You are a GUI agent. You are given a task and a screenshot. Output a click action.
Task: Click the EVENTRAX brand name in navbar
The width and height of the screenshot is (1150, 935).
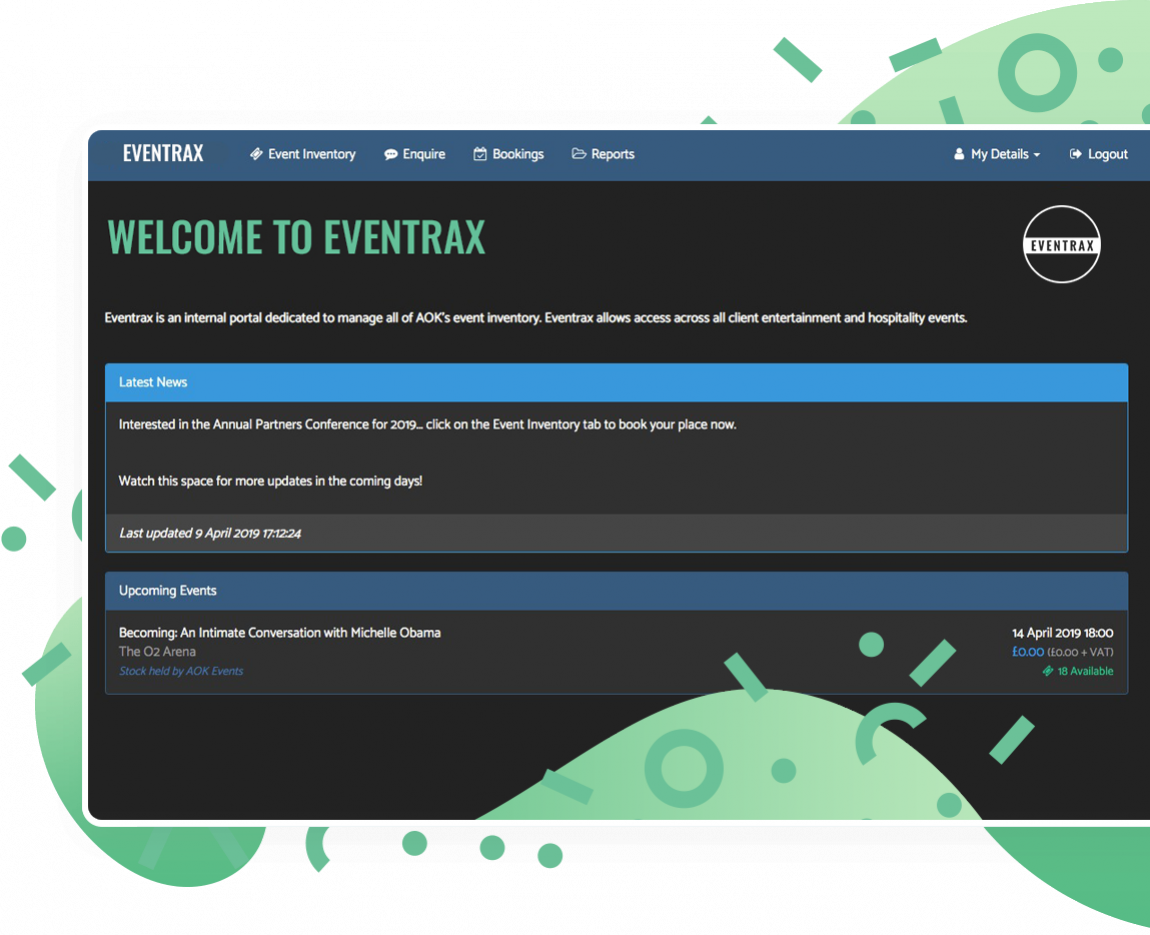point(163,153)
